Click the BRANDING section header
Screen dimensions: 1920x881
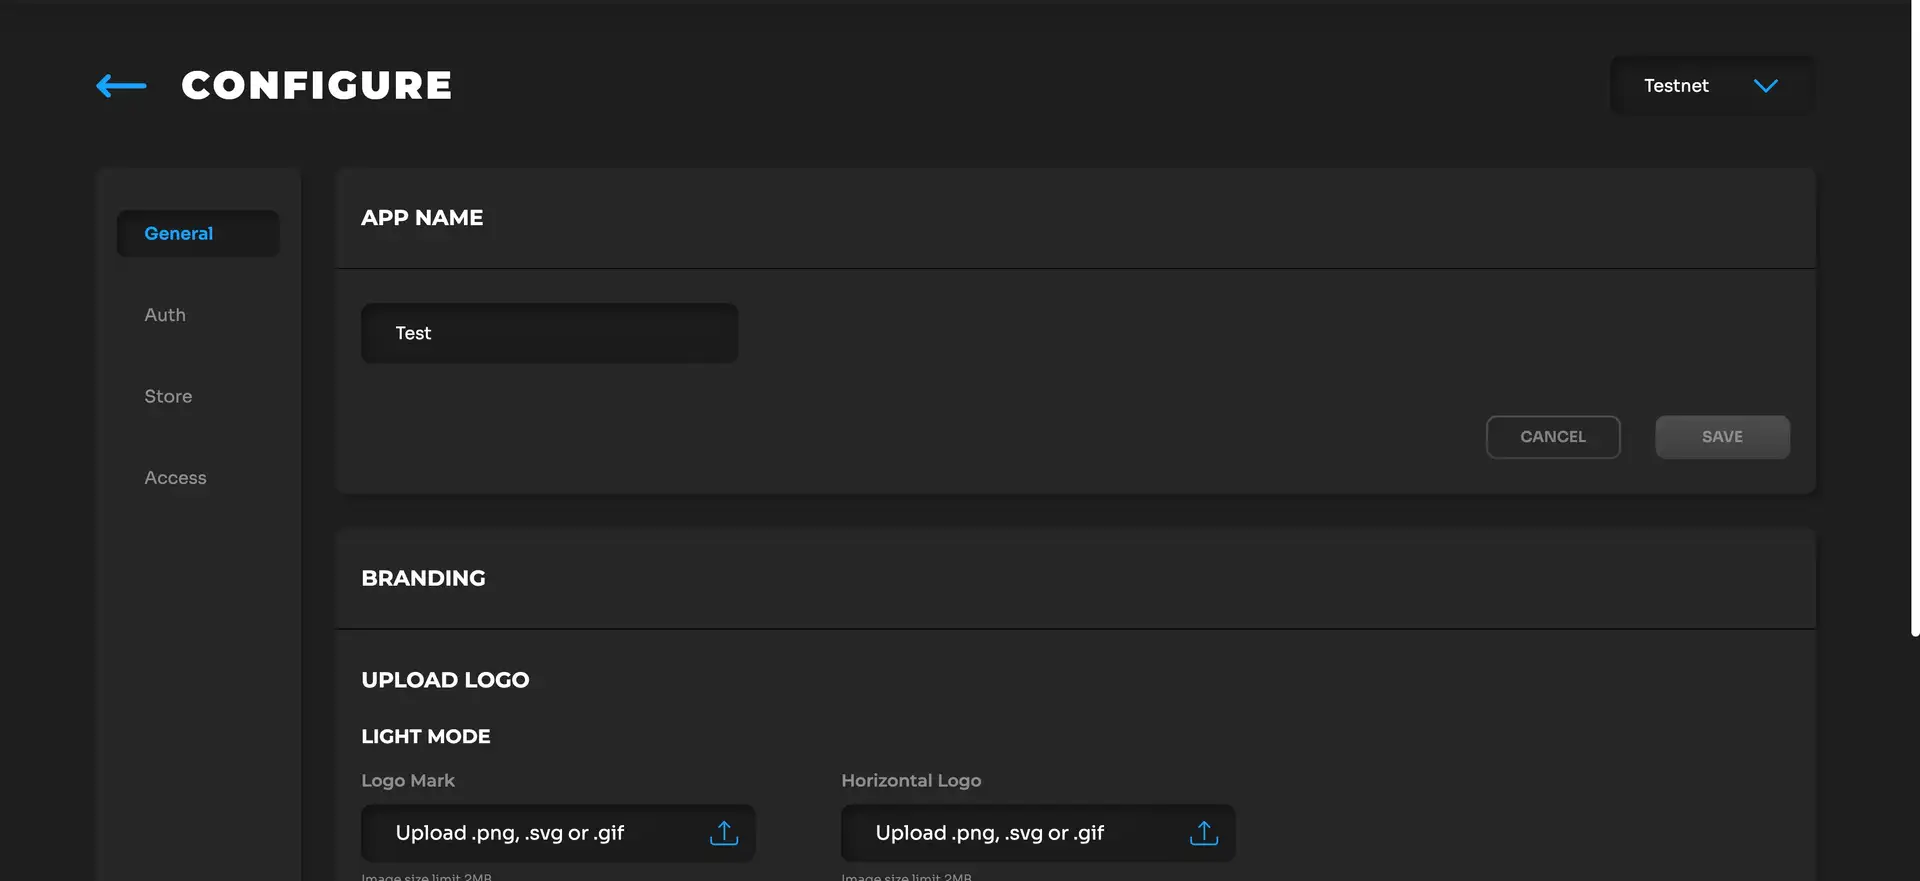pos(423,578)
